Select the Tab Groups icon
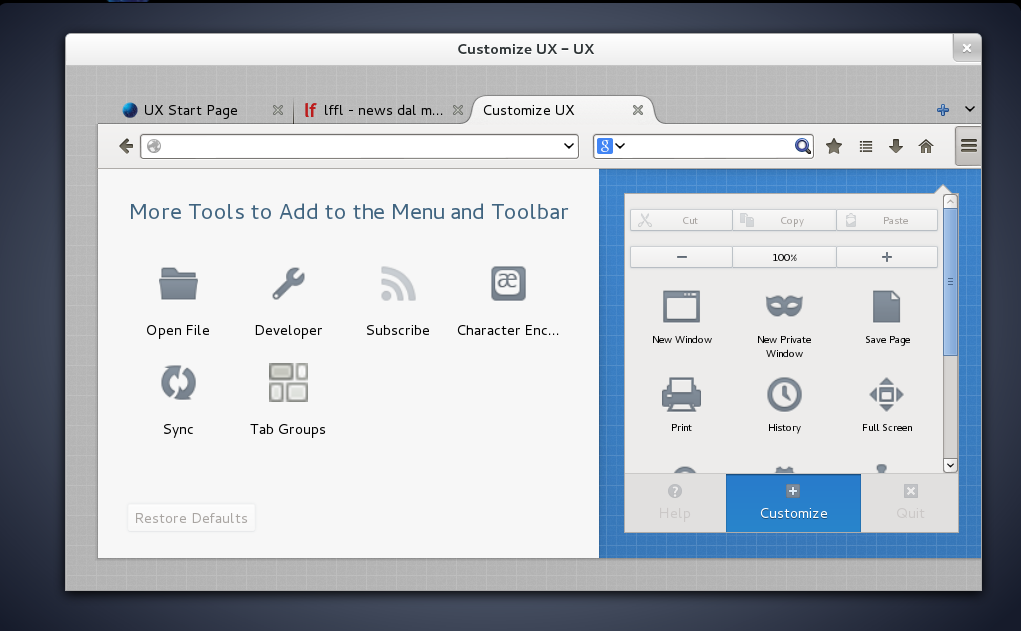Image resolution: width=1021 pixels, height=631 pixels. click(288, 382)
